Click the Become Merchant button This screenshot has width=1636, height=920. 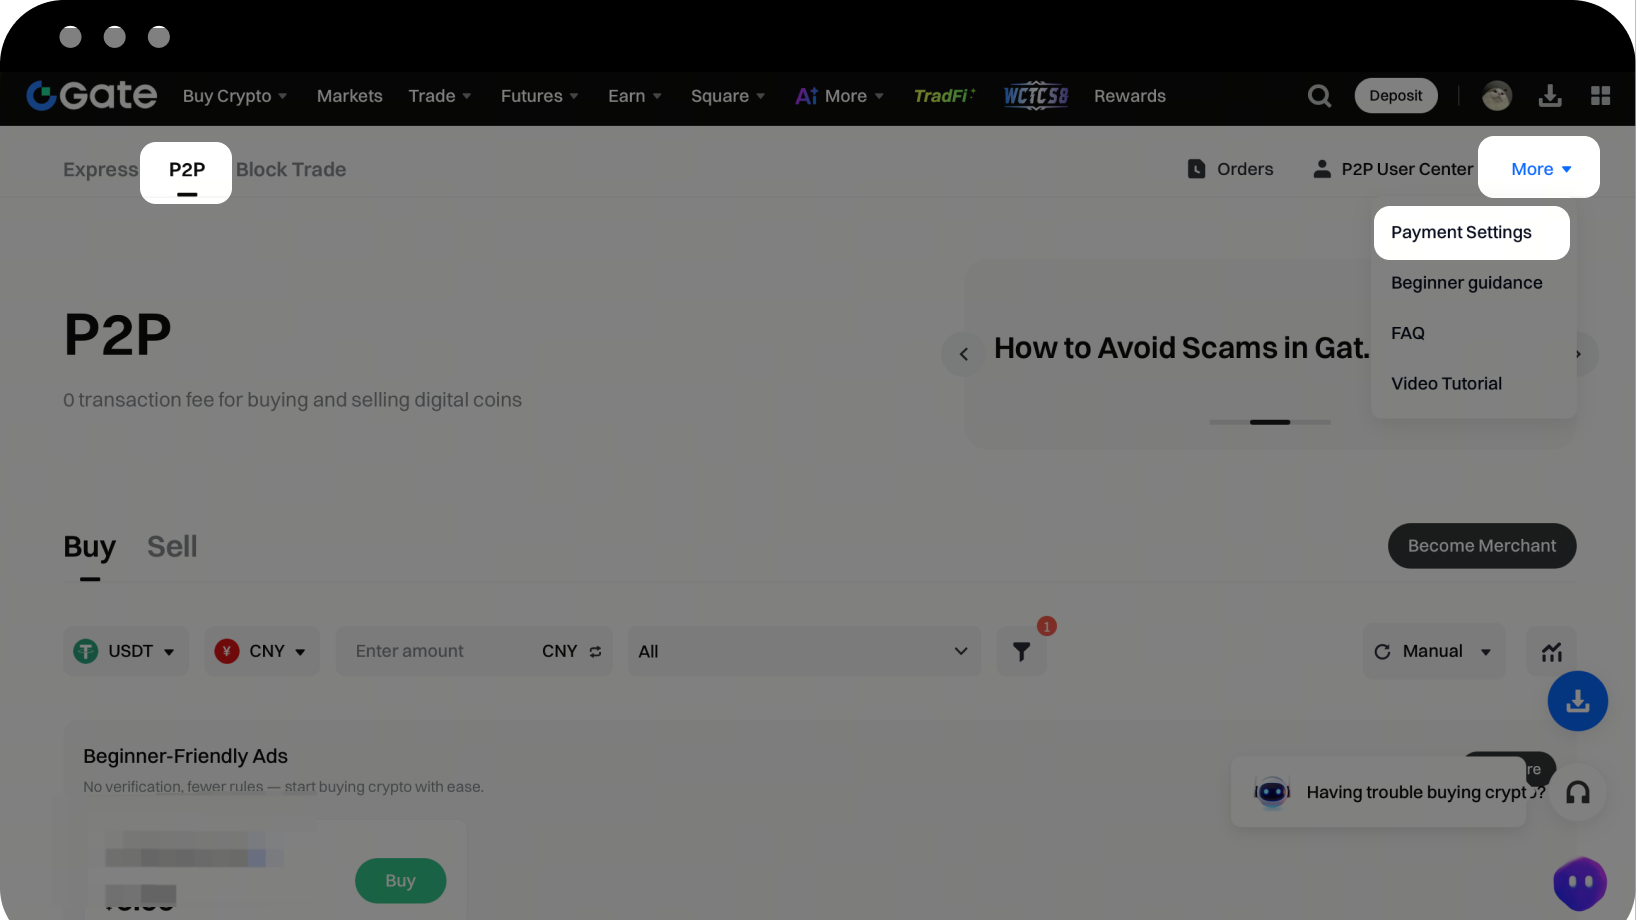click(x=1481, y=546)
